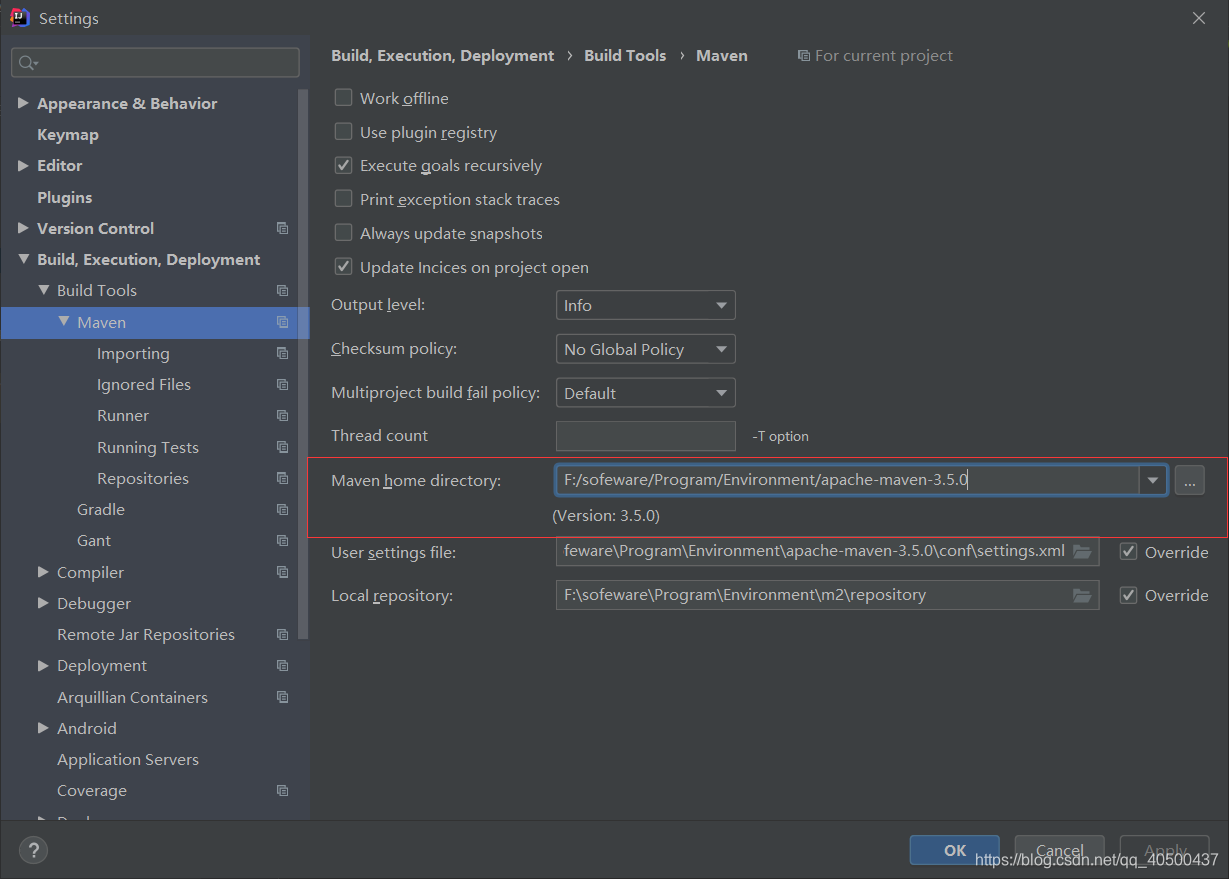The height and width of the screenshot is (879, 1229).
Task: Expand the Appearance & Behavior section
Action: (23, 103)
